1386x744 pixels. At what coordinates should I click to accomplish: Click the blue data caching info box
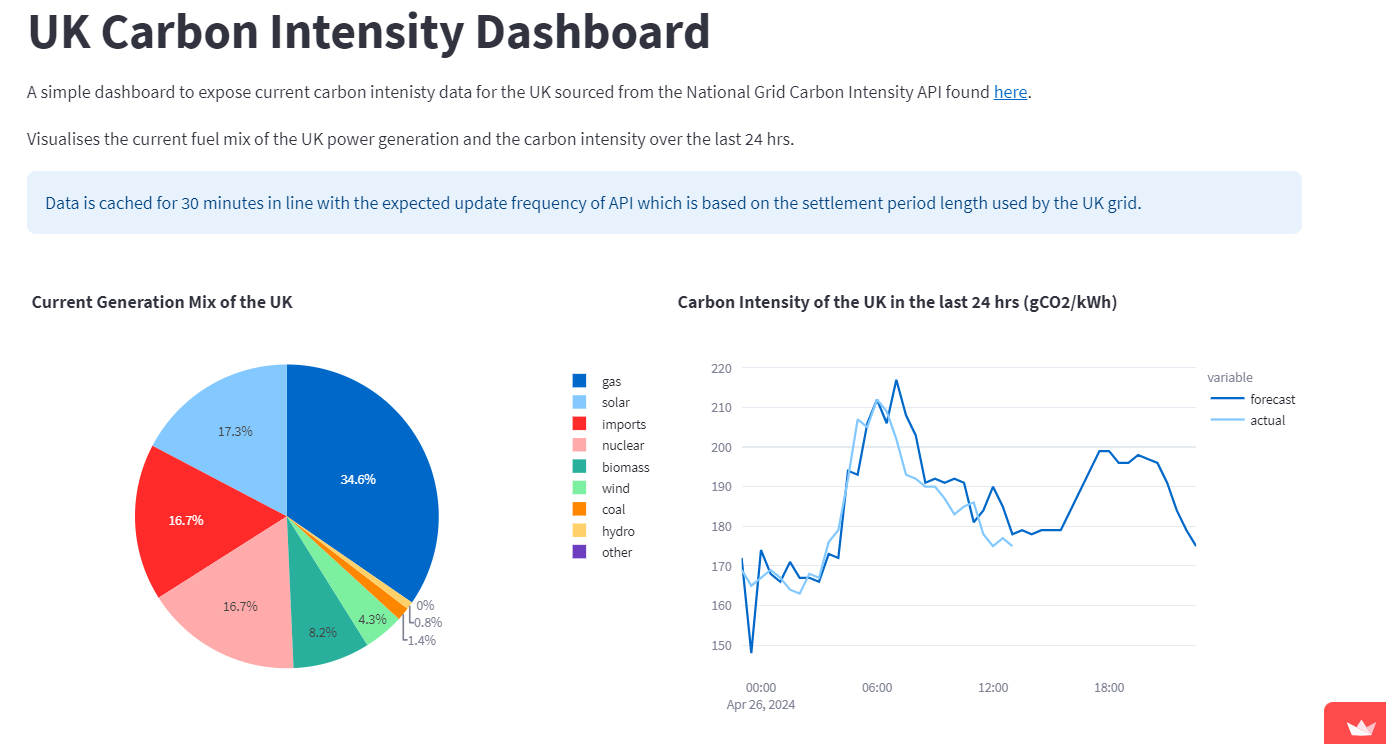(x=664, y=203)
